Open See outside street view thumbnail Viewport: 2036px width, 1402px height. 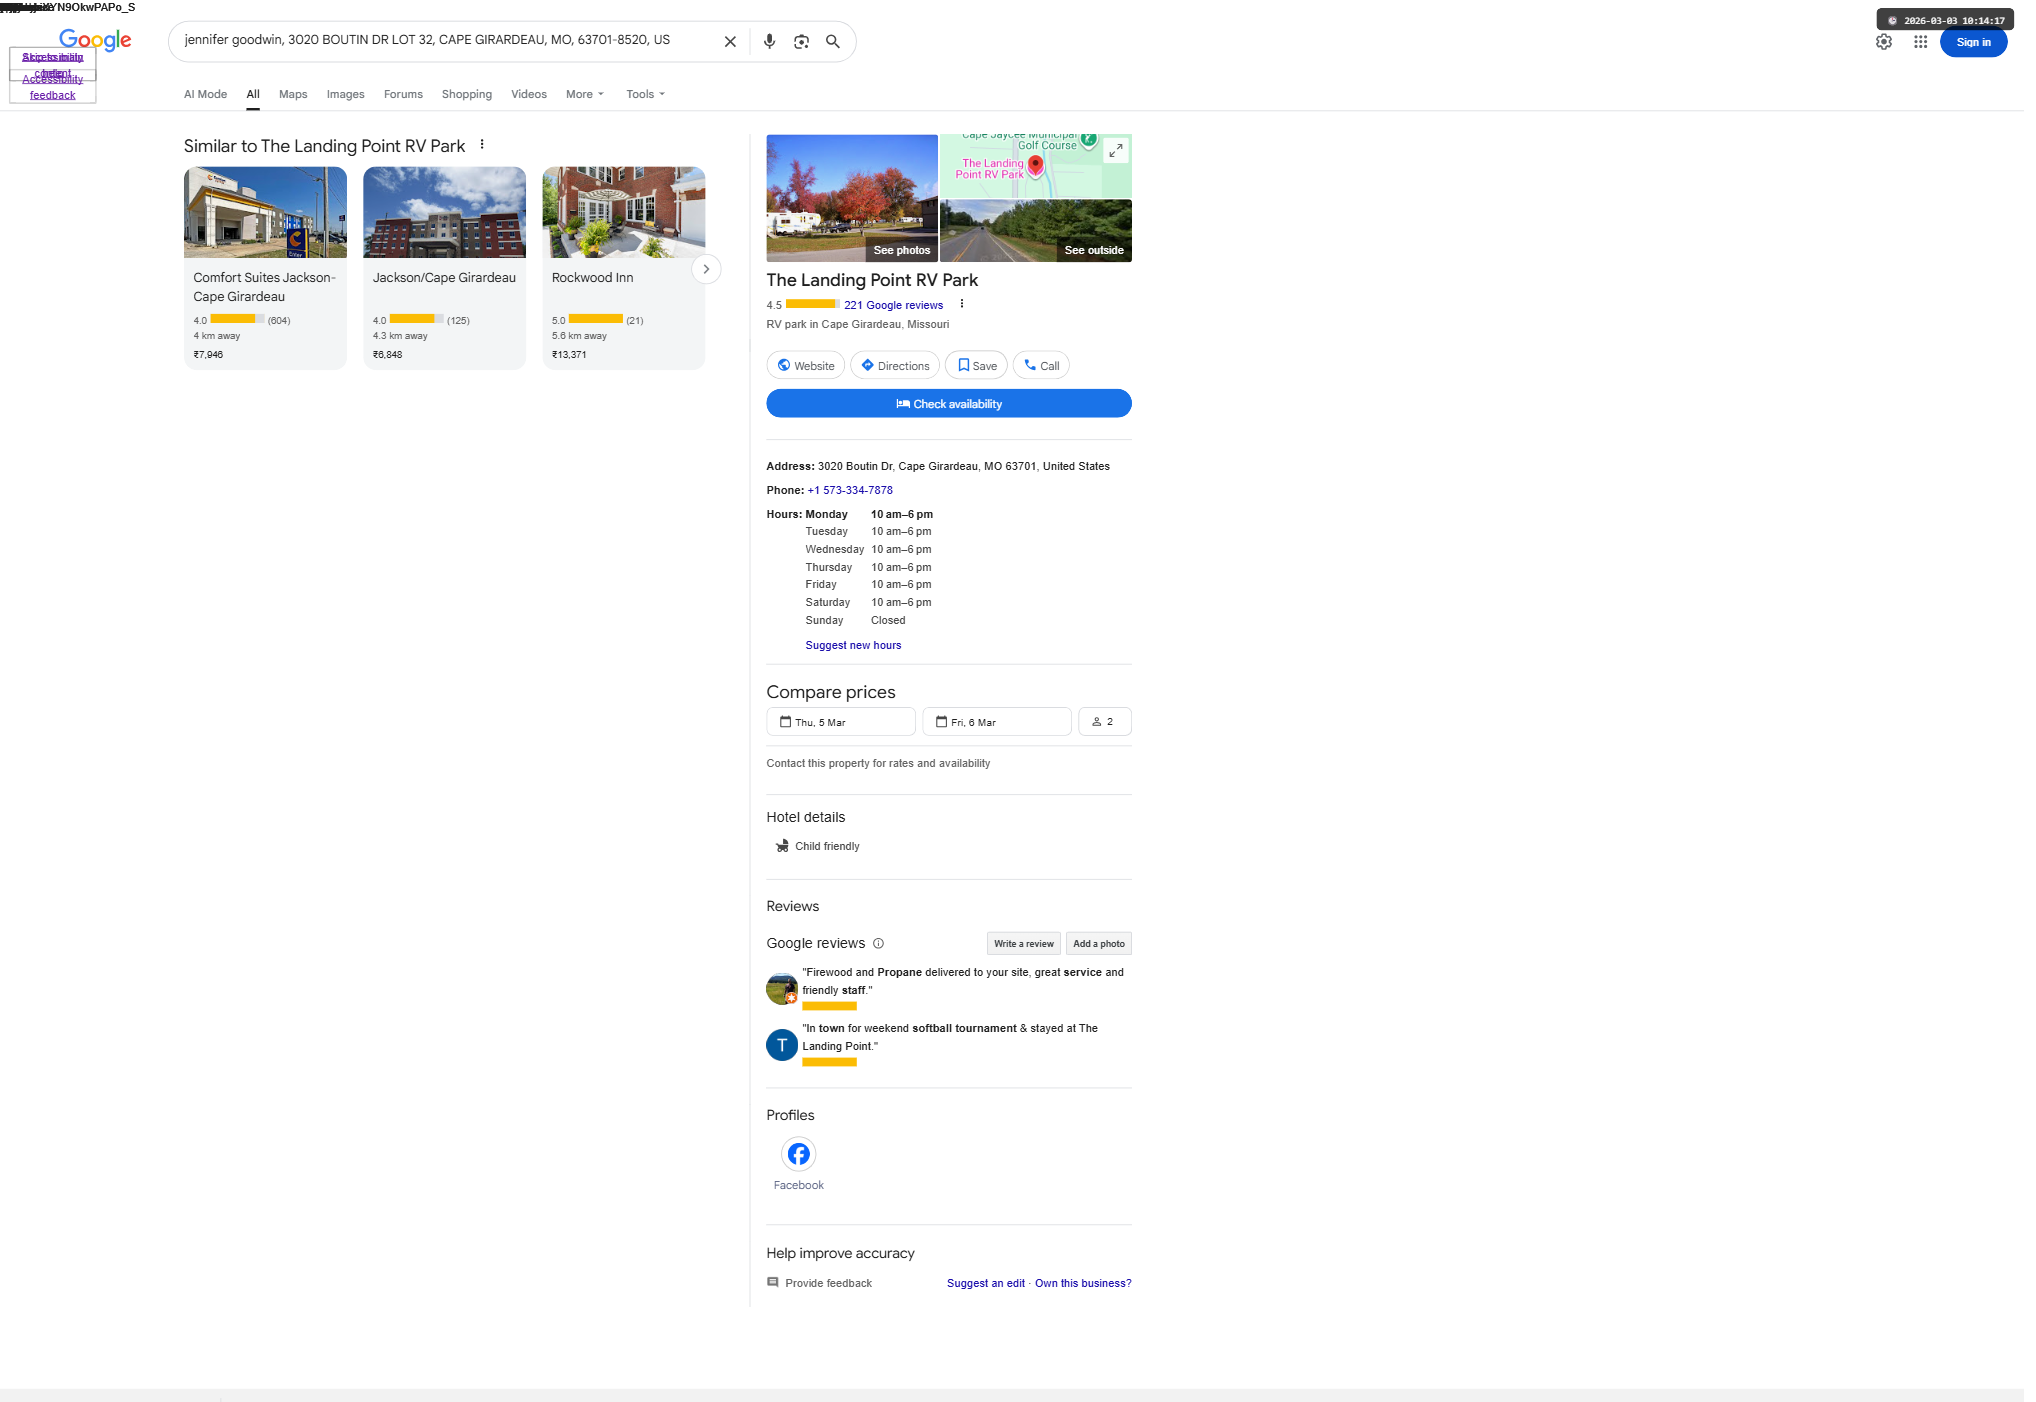tap(1036, 231)
